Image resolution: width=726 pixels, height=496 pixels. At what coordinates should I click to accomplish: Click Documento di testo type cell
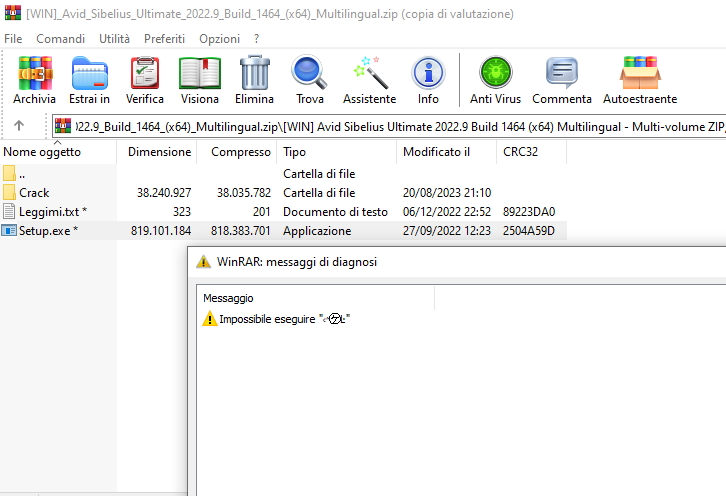tap(335, 212)
